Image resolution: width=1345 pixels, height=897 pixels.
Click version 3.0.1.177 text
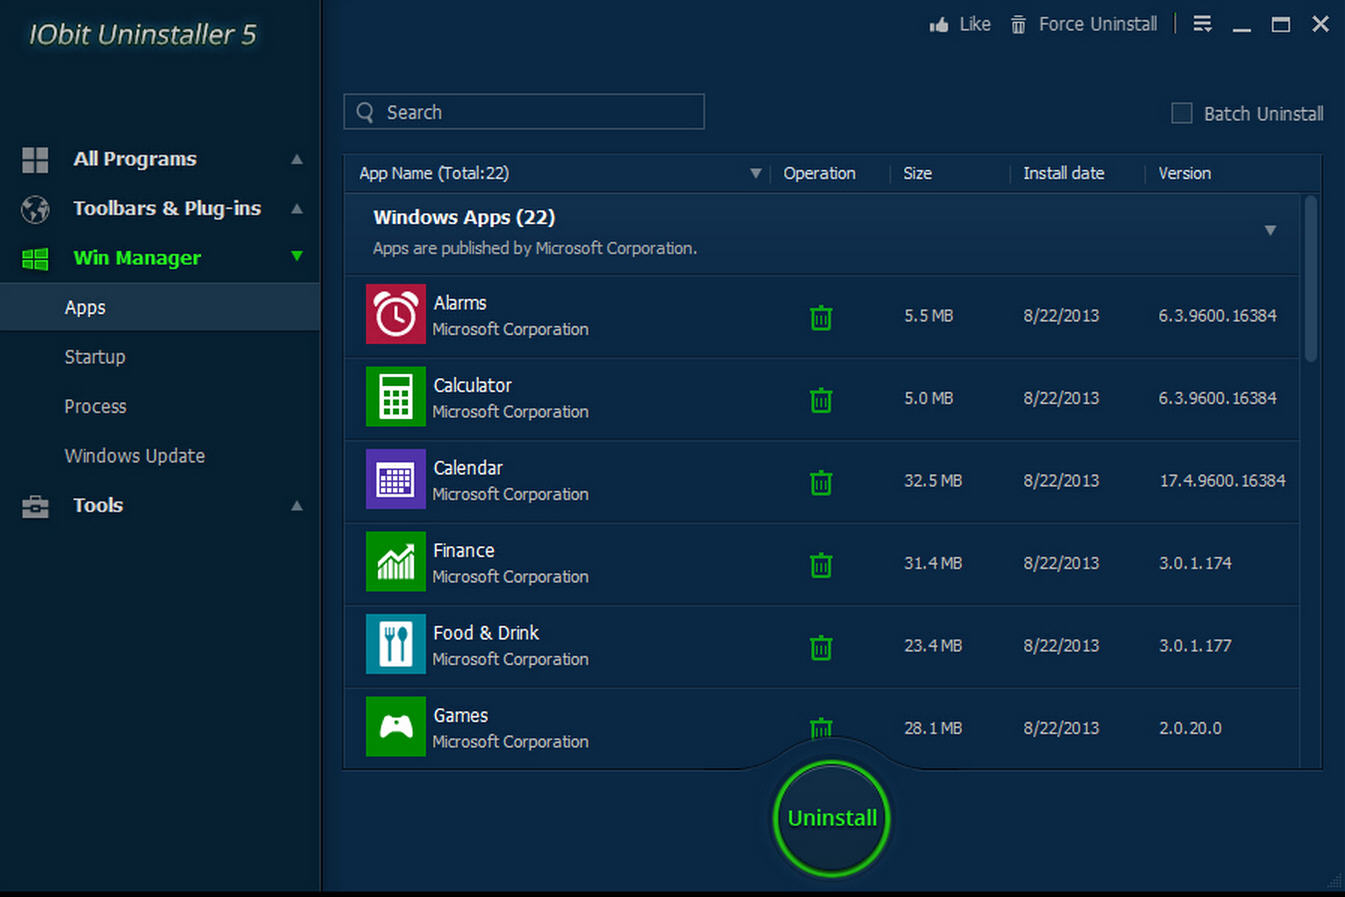tap(1195, 646)
